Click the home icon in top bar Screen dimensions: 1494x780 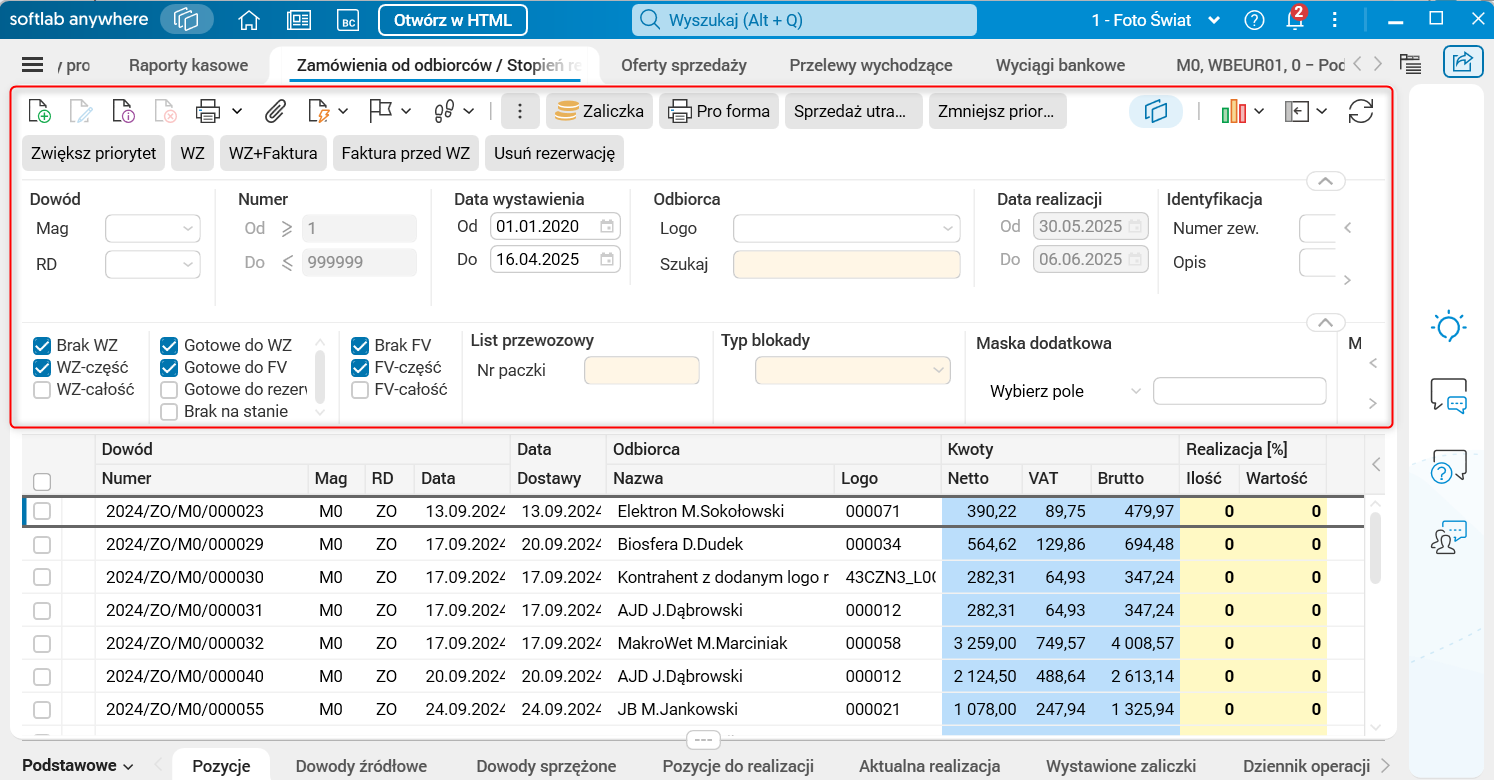tap(249, 20)
